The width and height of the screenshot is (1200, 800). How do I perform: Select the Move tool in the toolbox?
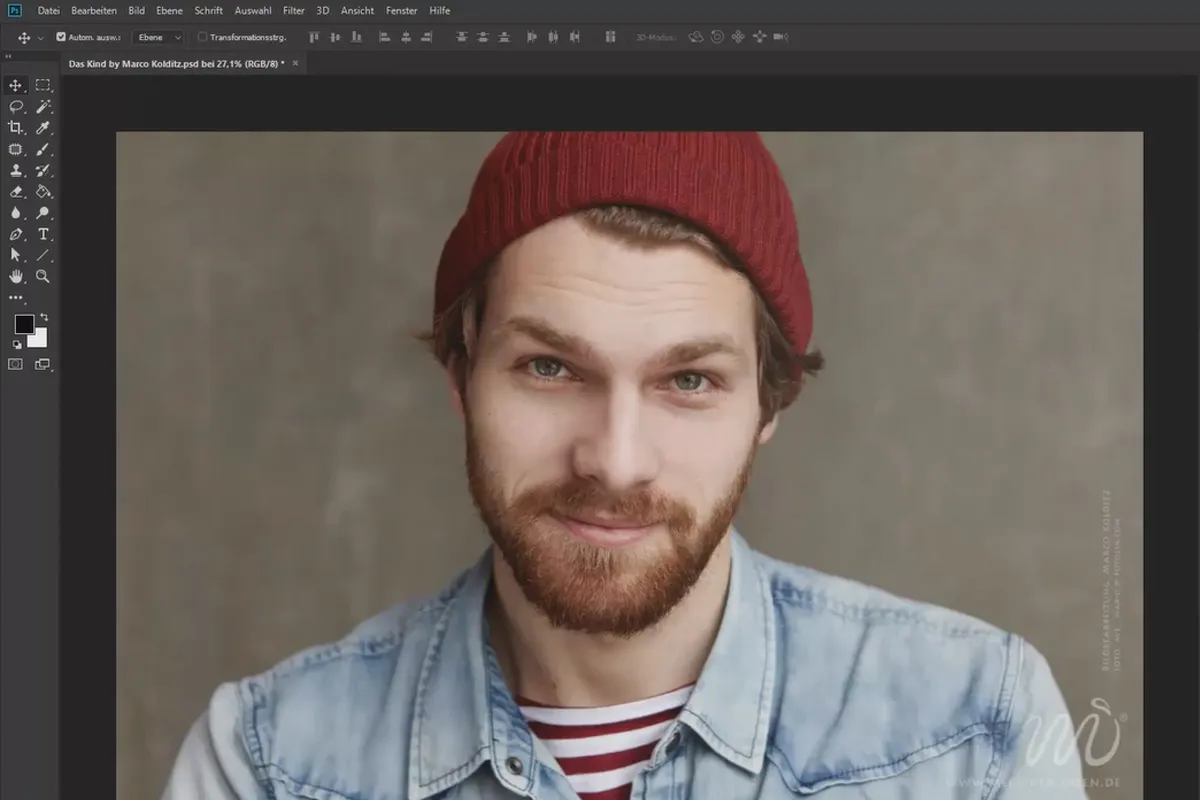(x=16, y=85)
